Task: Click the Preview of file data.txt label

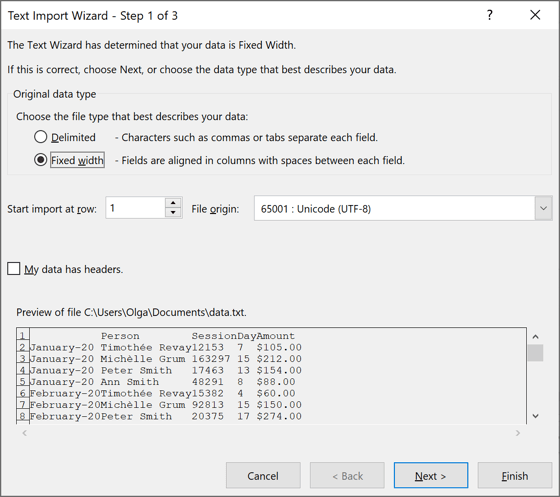Action: [131, 312]
